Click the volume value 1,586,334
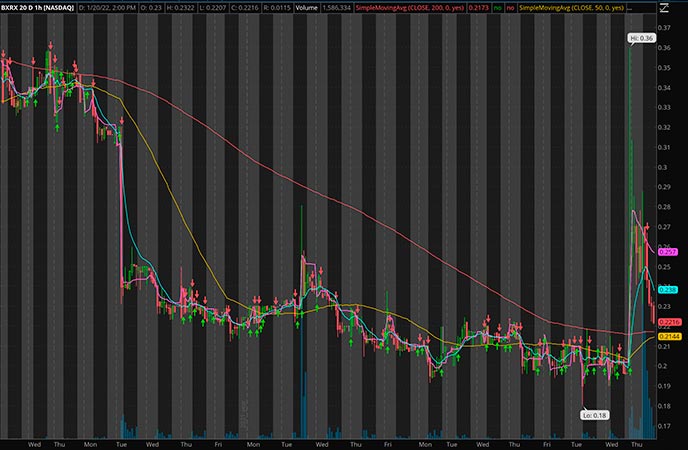 336,8
